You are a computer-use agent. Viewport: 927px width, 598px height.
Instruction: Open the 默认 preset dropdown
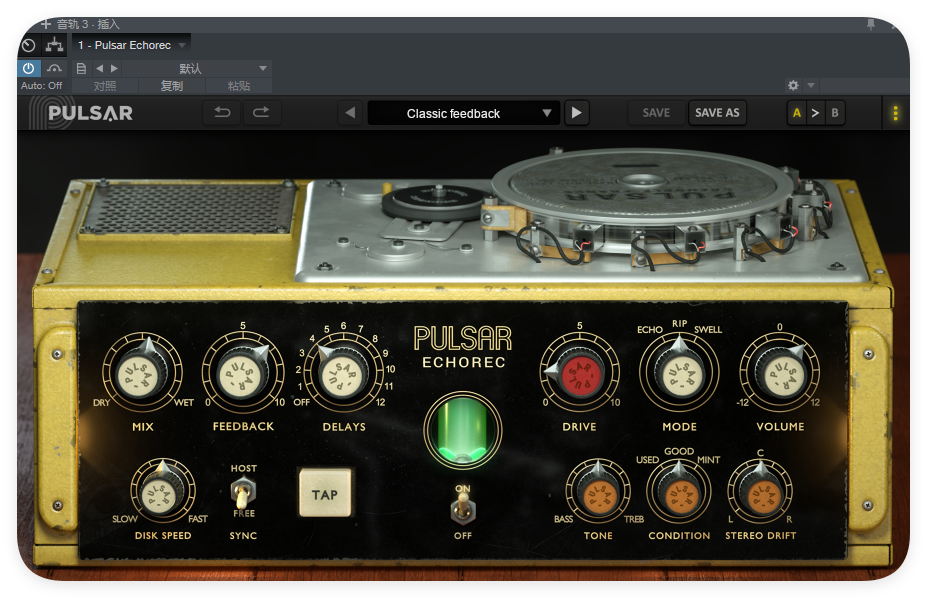(x=196, y=68)
